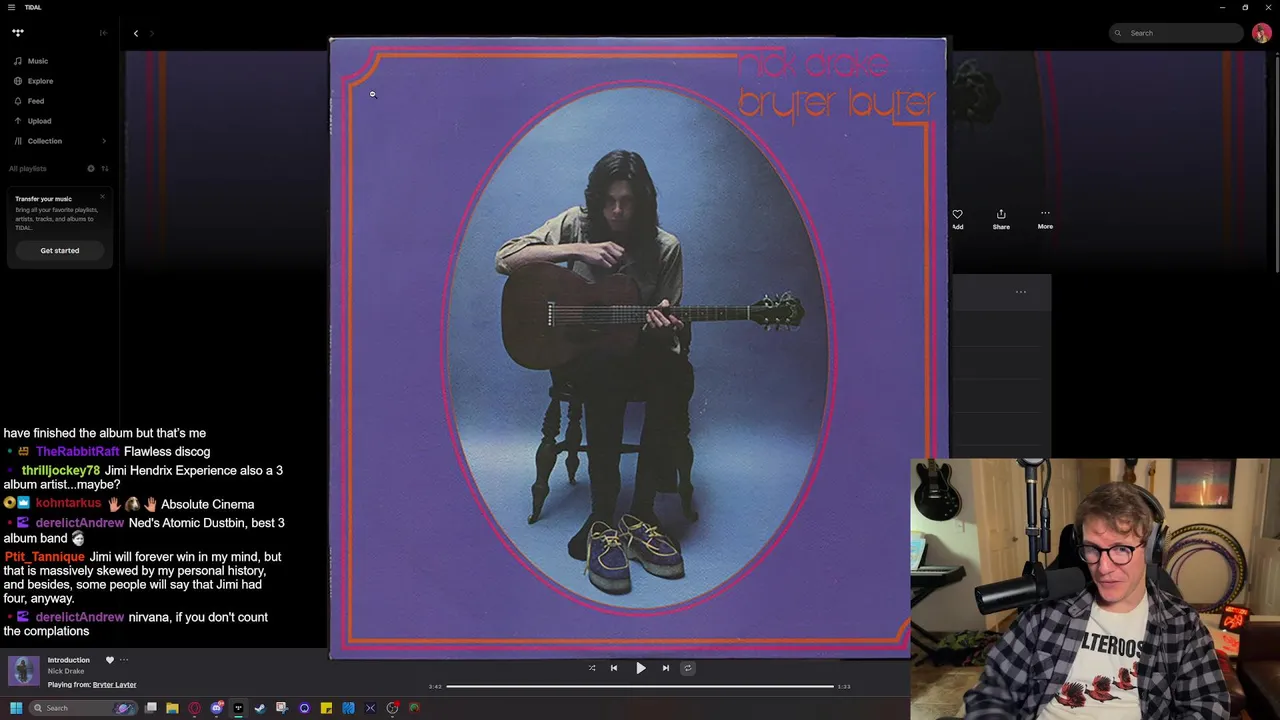The height and width of the screenshot is (720, 1280).
Task: Open the Windows Start menu
Action: [x=16, y=708]
